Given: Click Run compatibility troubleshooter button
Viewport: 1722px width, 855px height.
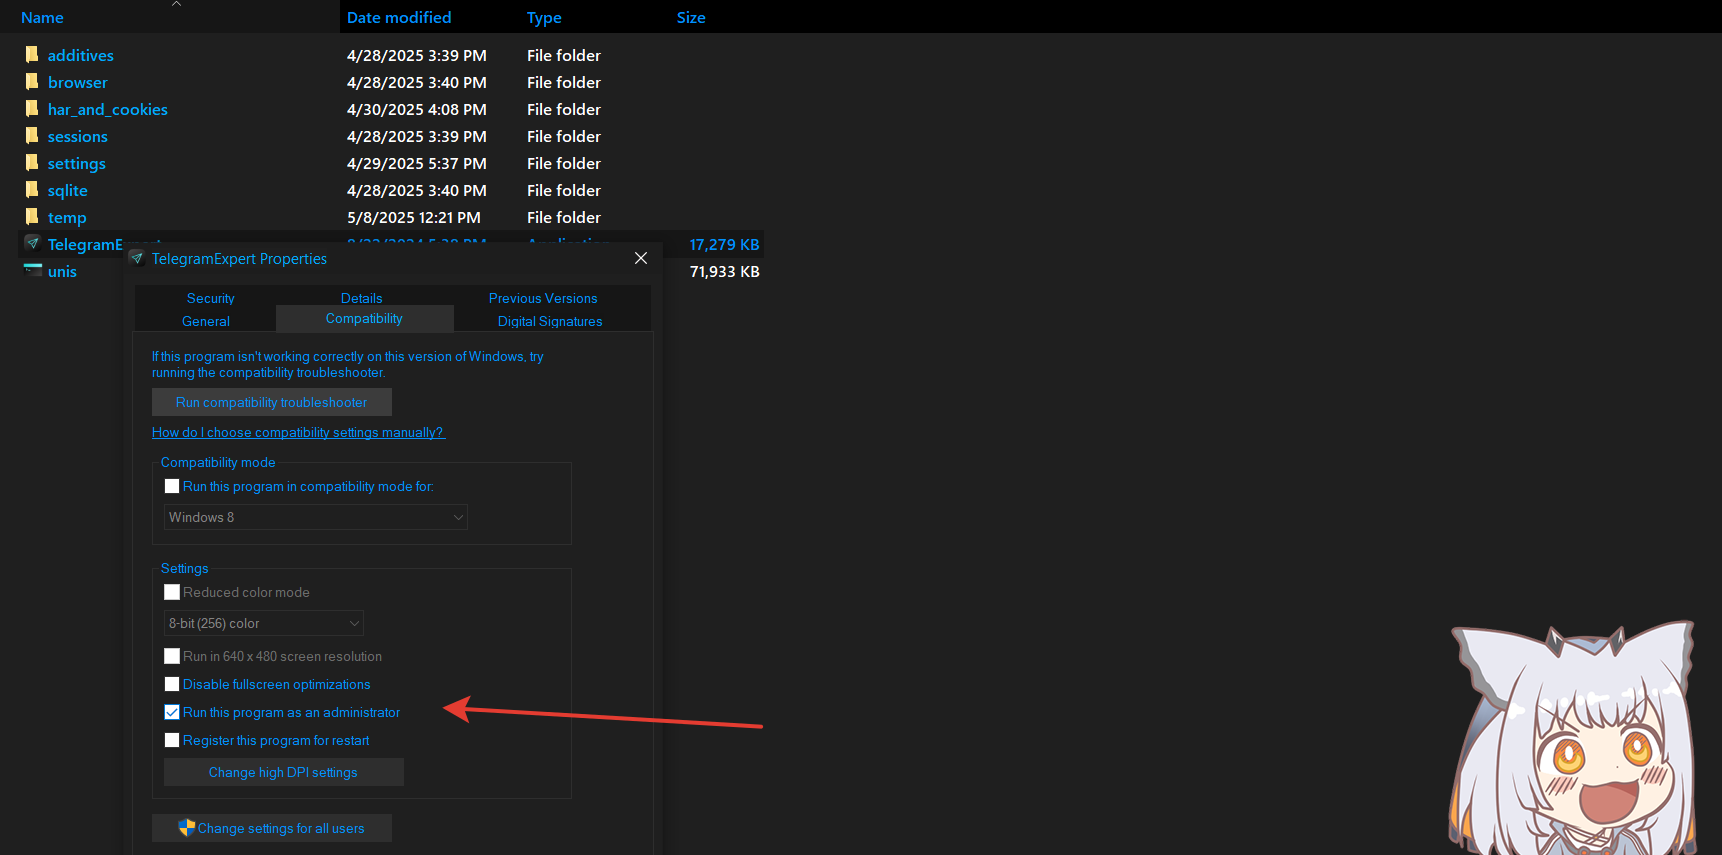Looking at the screenshot, I should [271, 402].
